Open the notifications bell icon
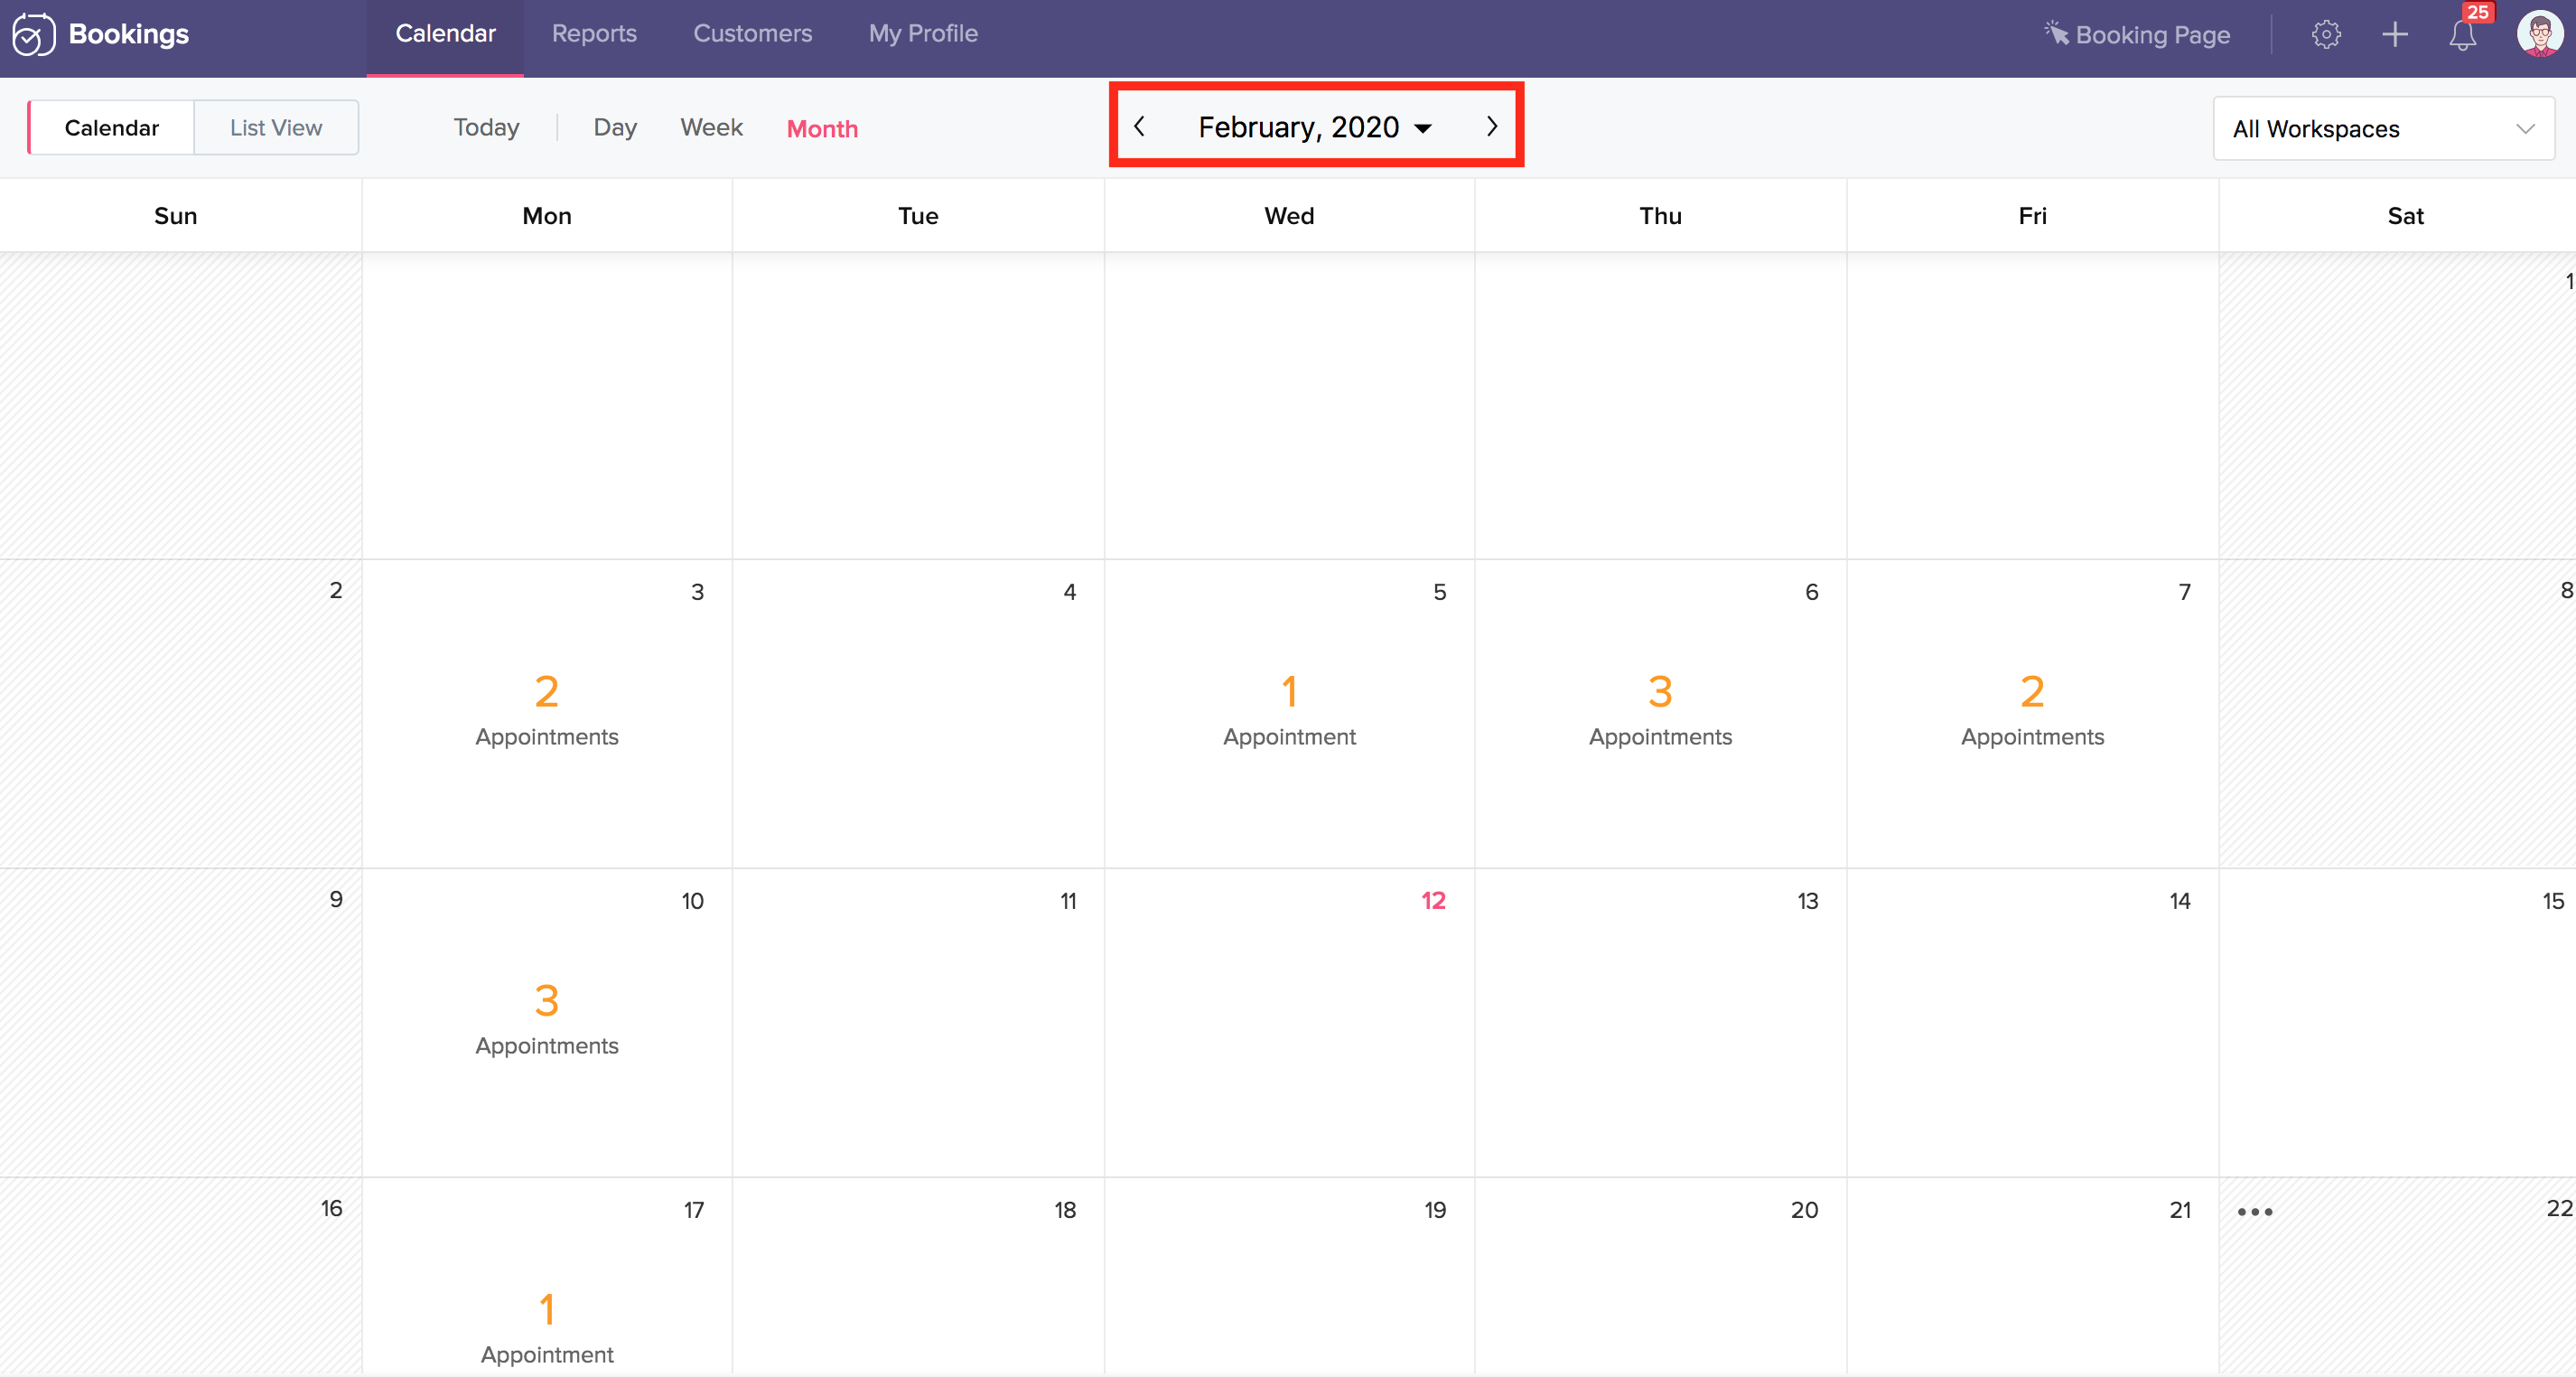 (2462, 36)
